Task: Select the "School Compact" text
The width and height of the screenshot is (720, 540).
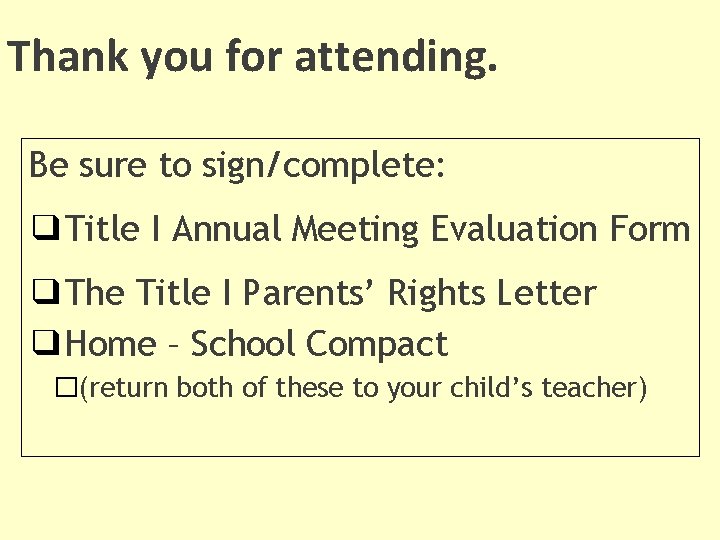Action: pyautogui.click(x=319, y=344)
